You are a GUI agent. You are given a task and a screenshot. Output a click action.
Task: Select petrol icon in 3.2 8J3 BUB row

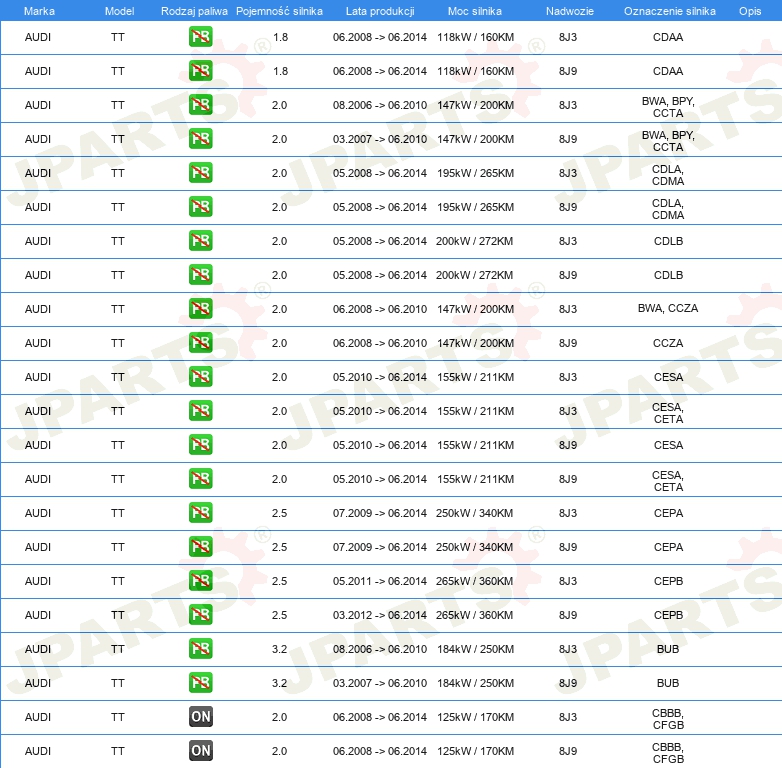[200, 648]
